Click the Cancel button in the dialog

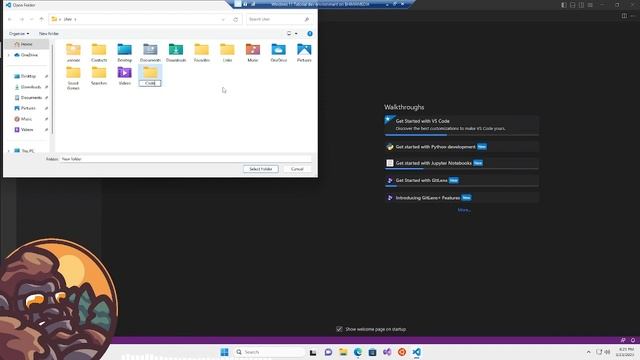(x=297, y=169)
